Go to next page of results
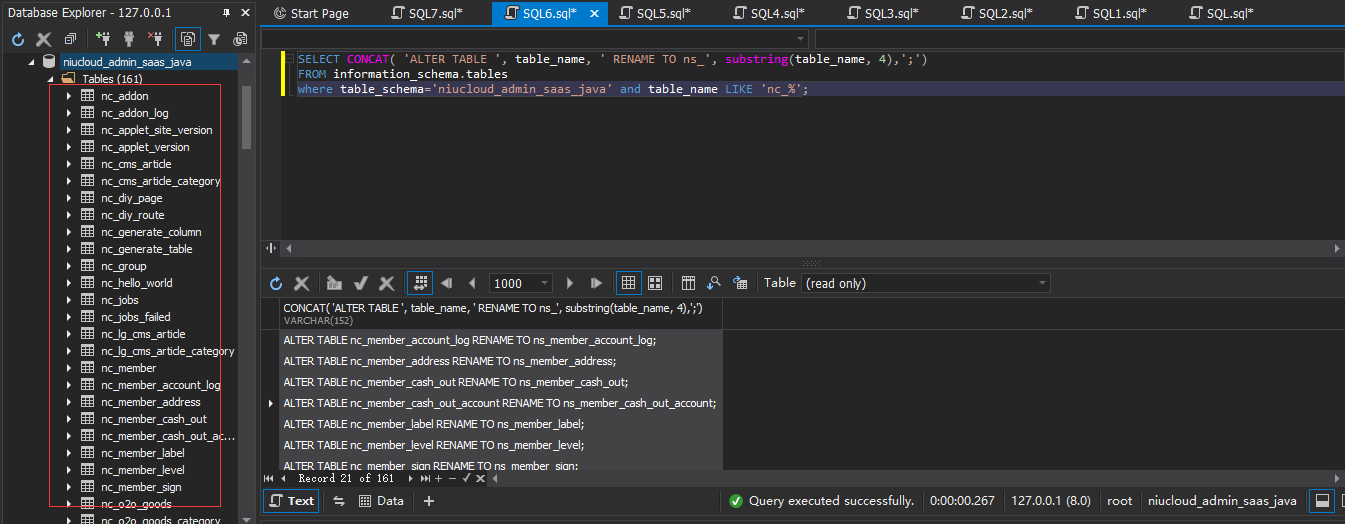Viewport: 1345px width, 524px height. pyautogui.click(x=570, y=283)
